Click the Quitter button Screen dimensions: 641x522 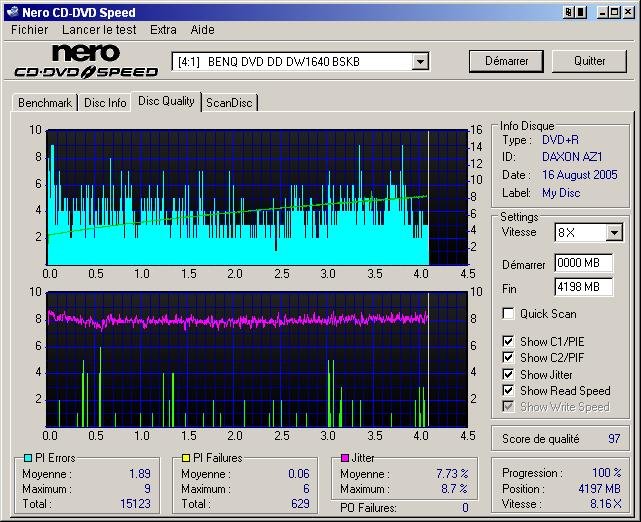pos(589,61)
